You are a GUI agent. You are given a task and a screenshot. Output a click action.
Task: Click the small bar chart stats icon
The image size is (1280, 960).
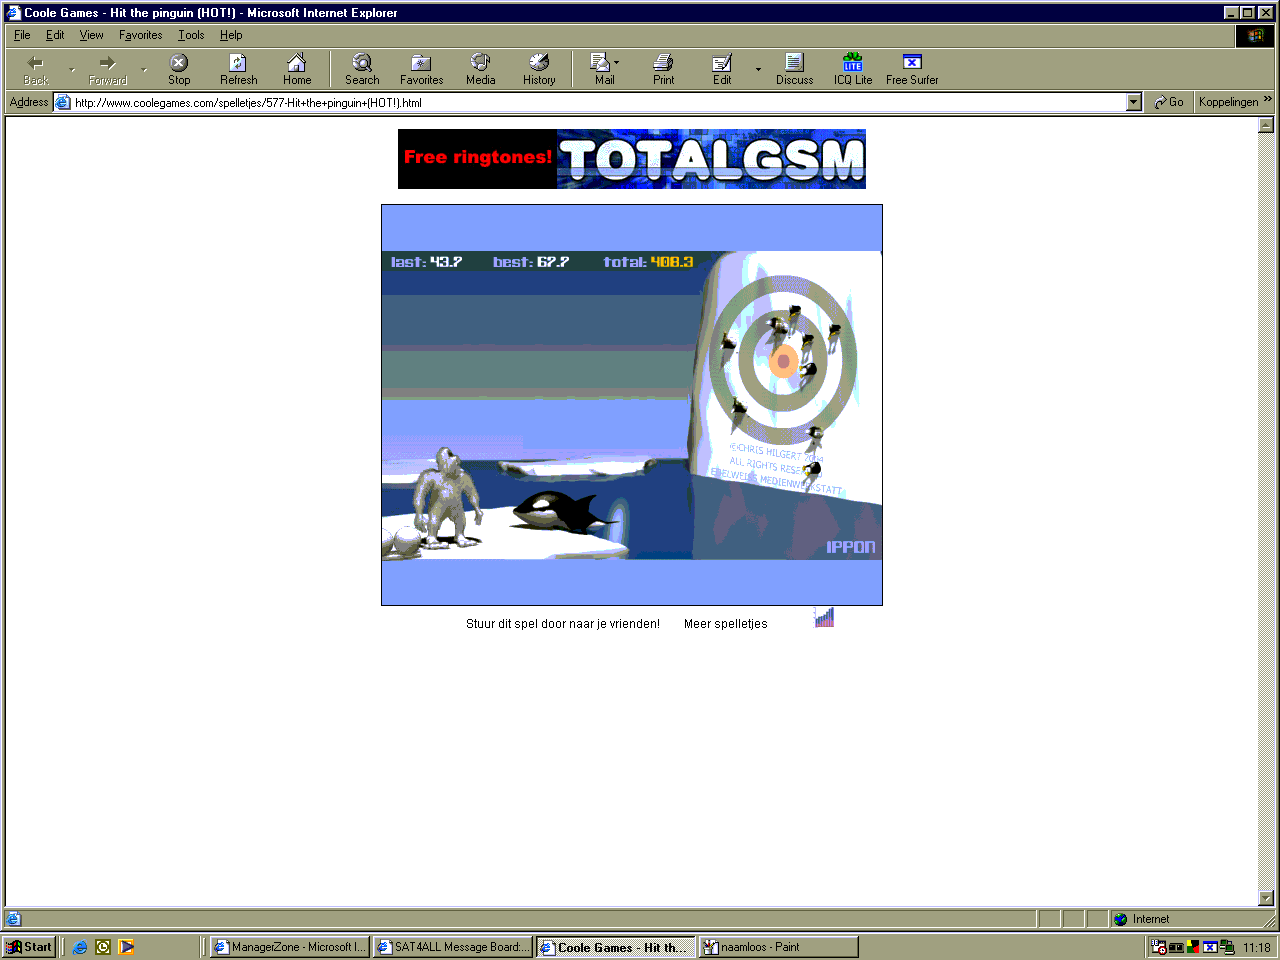click(824, 618)
